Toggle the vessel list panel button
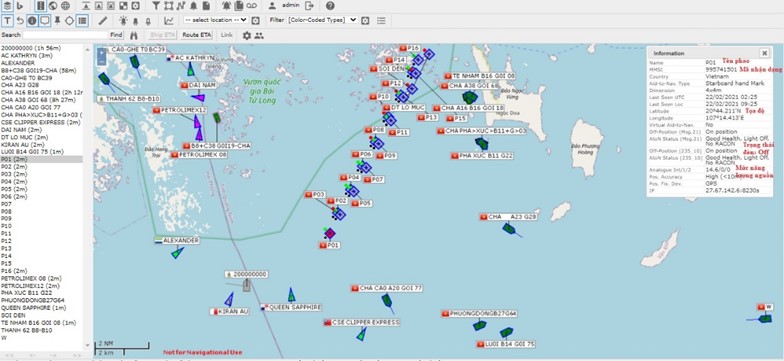Viewport: 784px width, 361px height. (x=82, y=20)
